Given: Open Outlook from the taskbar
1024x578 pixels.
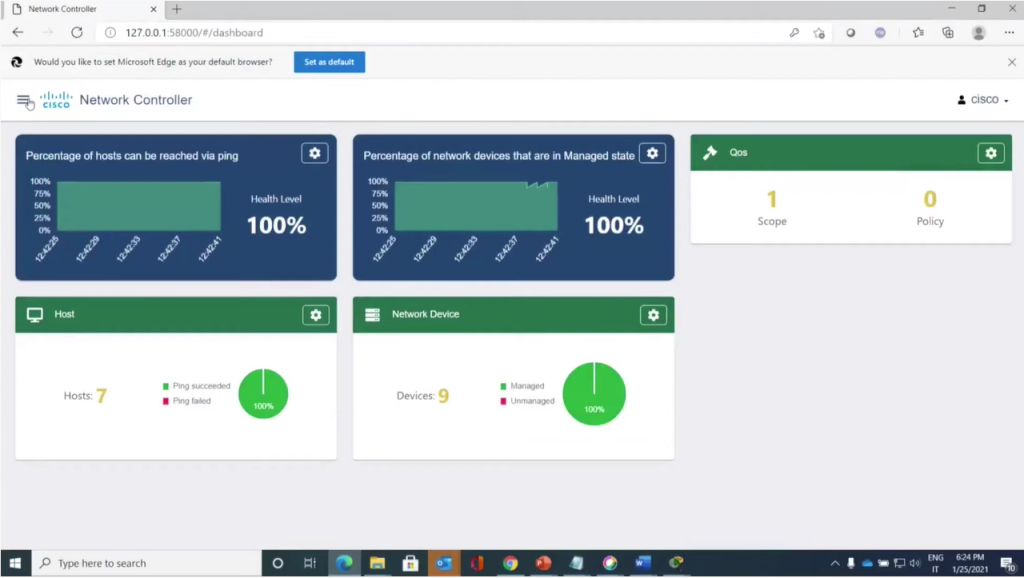Looking at the screenshot, I should tap(444, 563).
